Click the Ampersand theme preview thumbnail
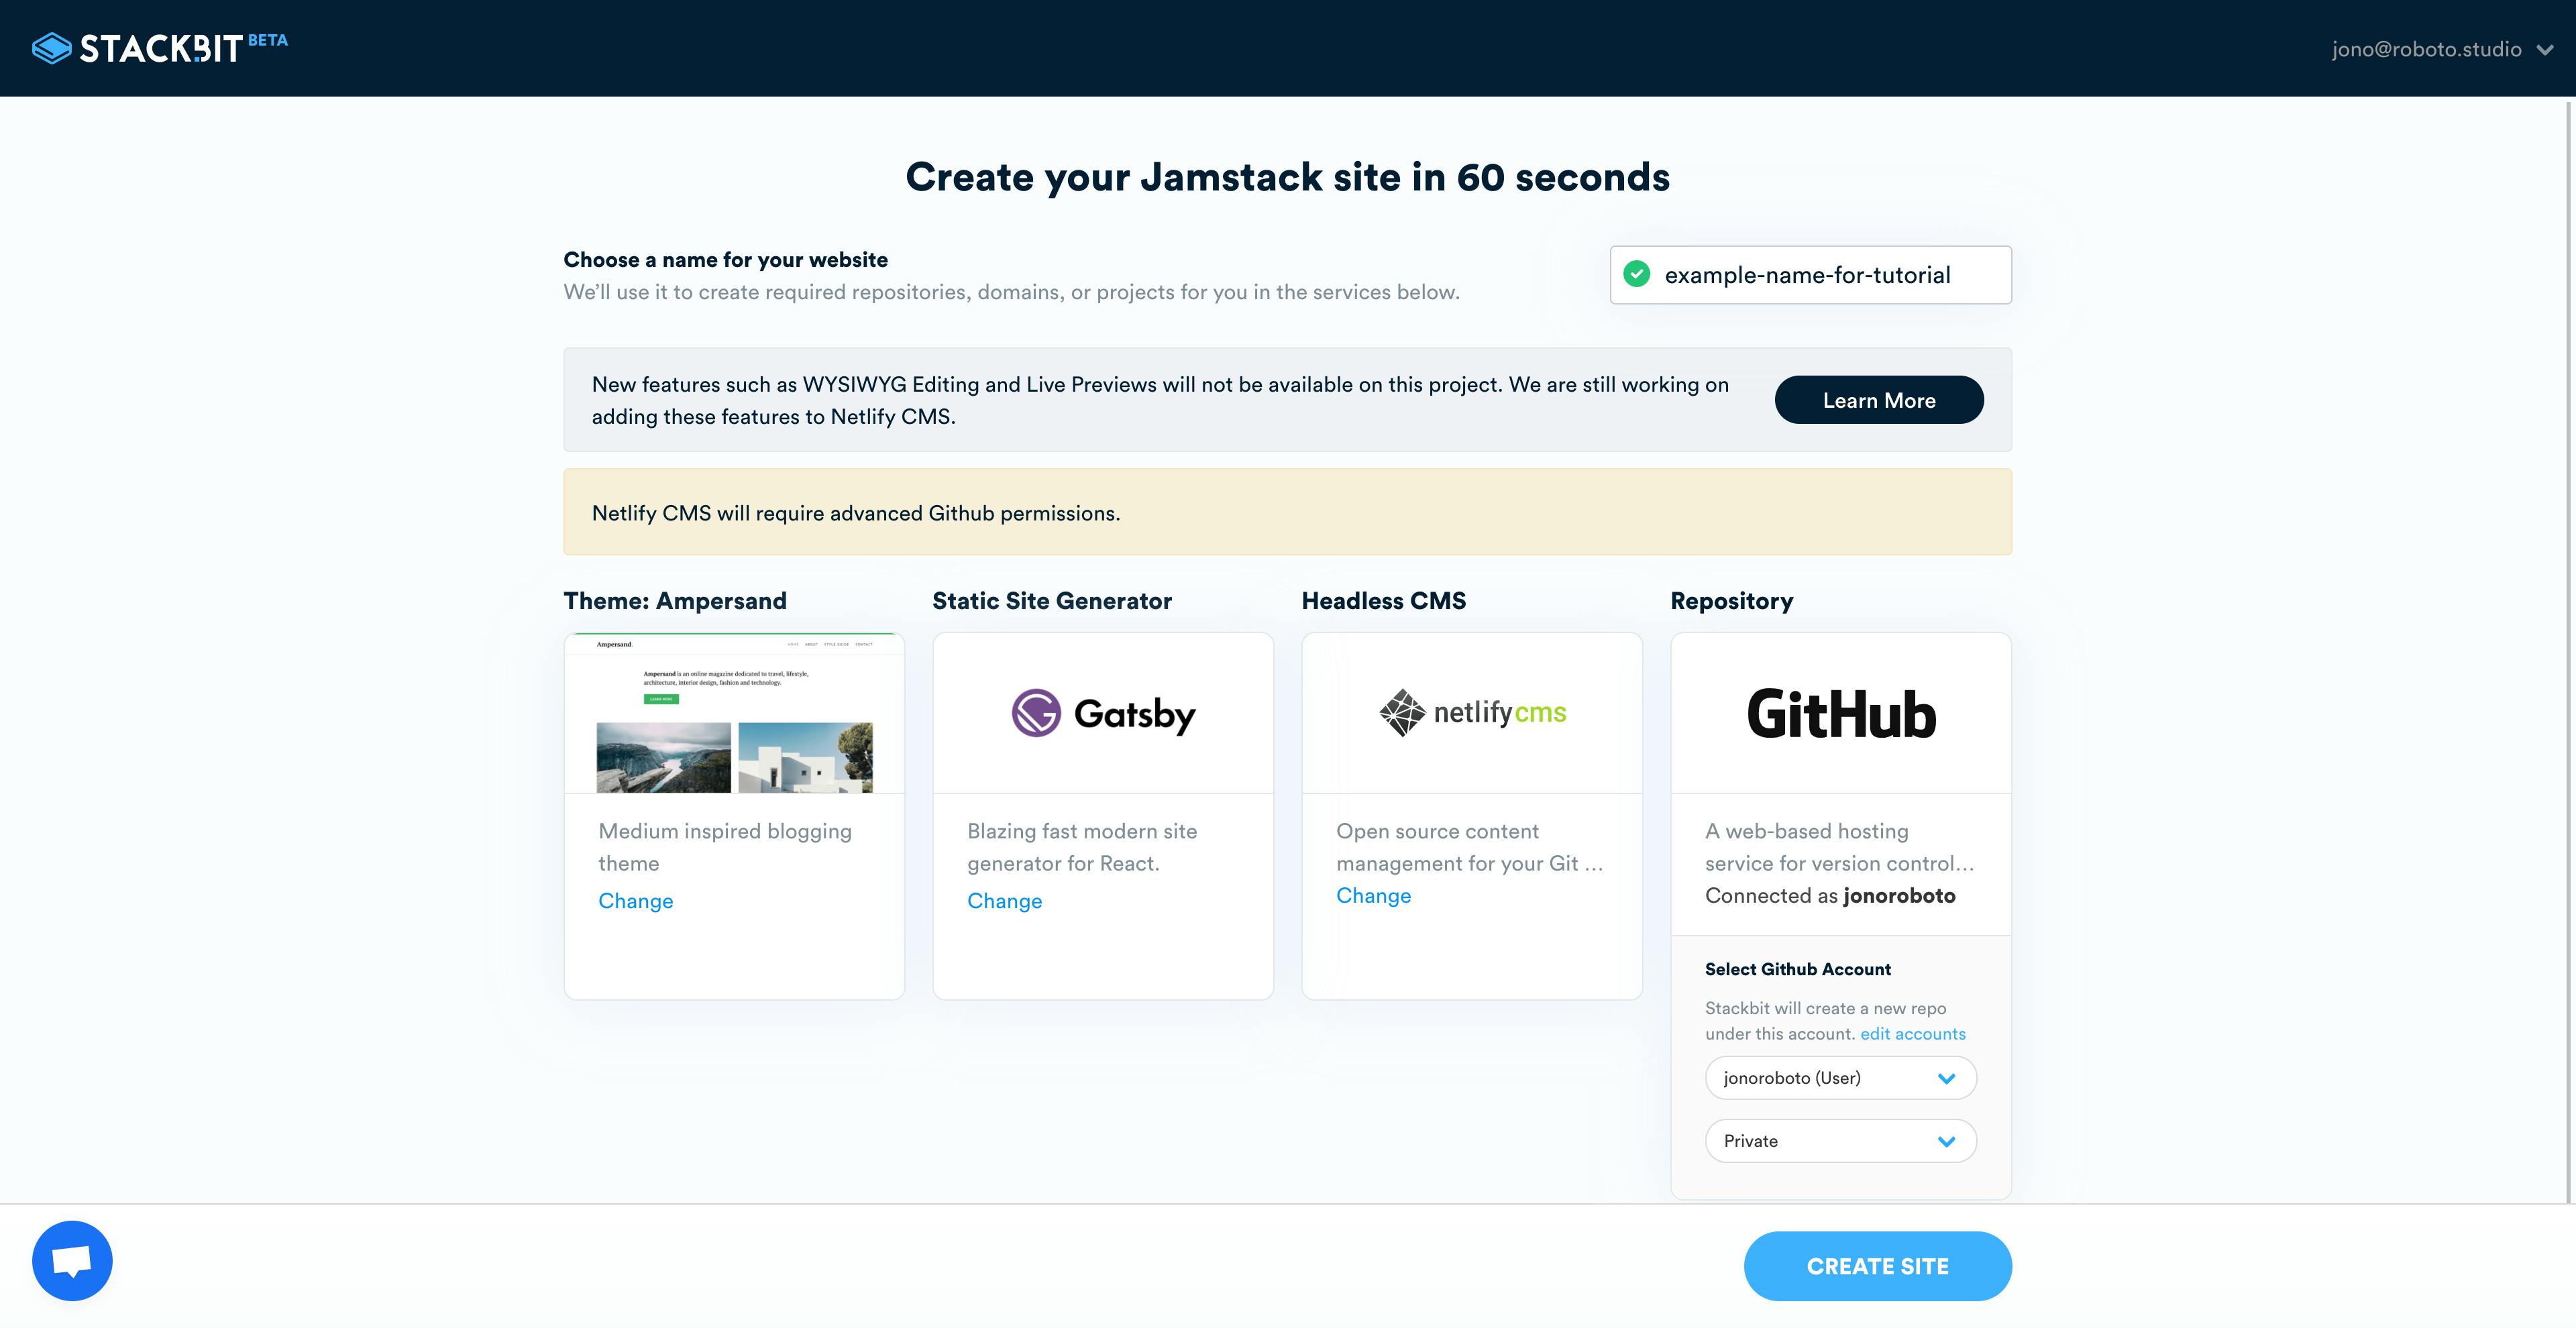The width and height of the screenshot is (2576, 1328). point(734,713)
